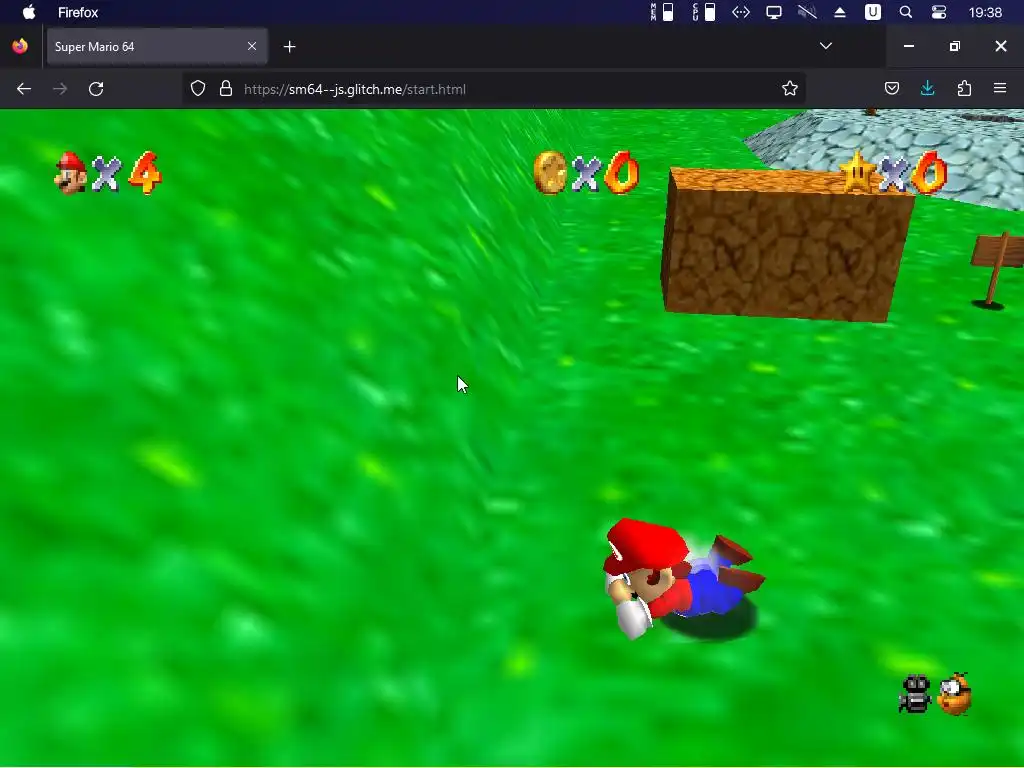Click the muted sound icon in the menu bar
1024x768 pixels.
[x=807, y=12]
